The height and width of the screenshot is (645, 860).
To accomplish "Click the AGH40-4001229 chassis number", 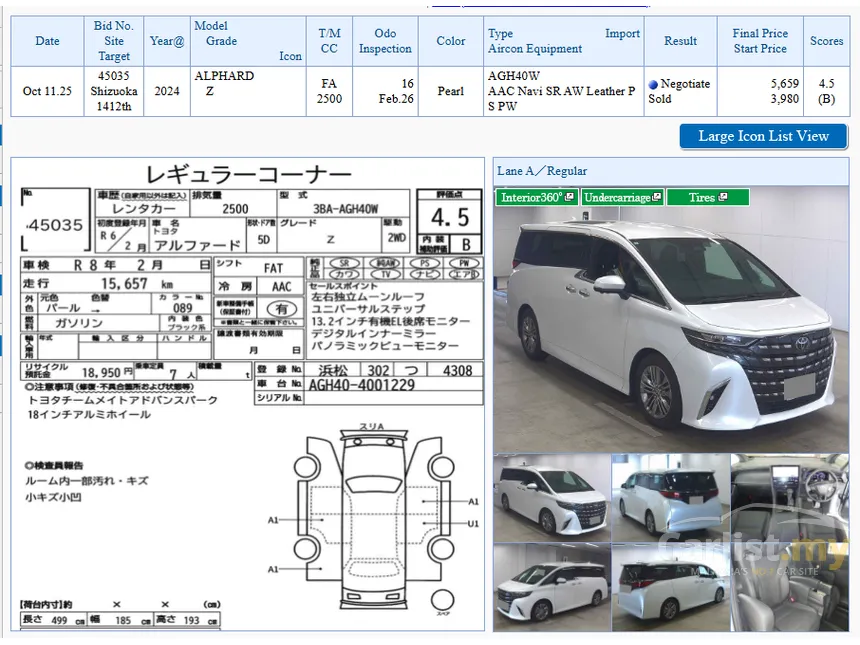I will tap(362, 385).
